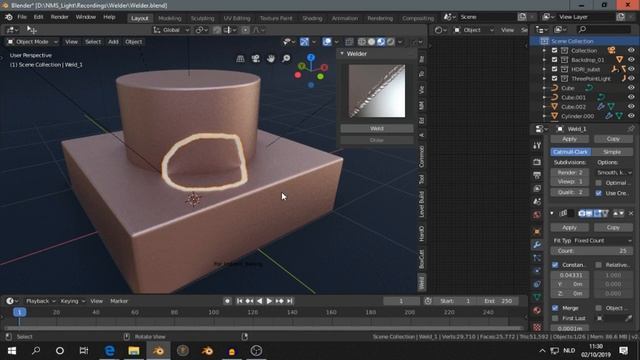Select the hand pan view icon
The height and width of the screenshot is (360, 640).
(271, 59)
